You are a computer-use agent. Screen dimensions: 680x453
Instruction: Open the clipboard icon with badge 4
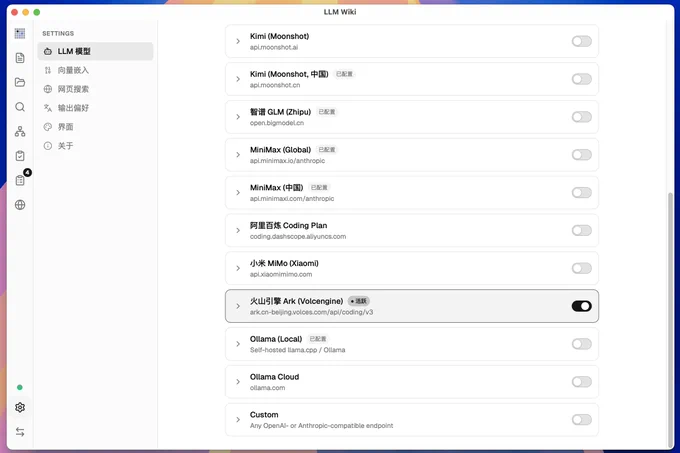click(20, 180)
